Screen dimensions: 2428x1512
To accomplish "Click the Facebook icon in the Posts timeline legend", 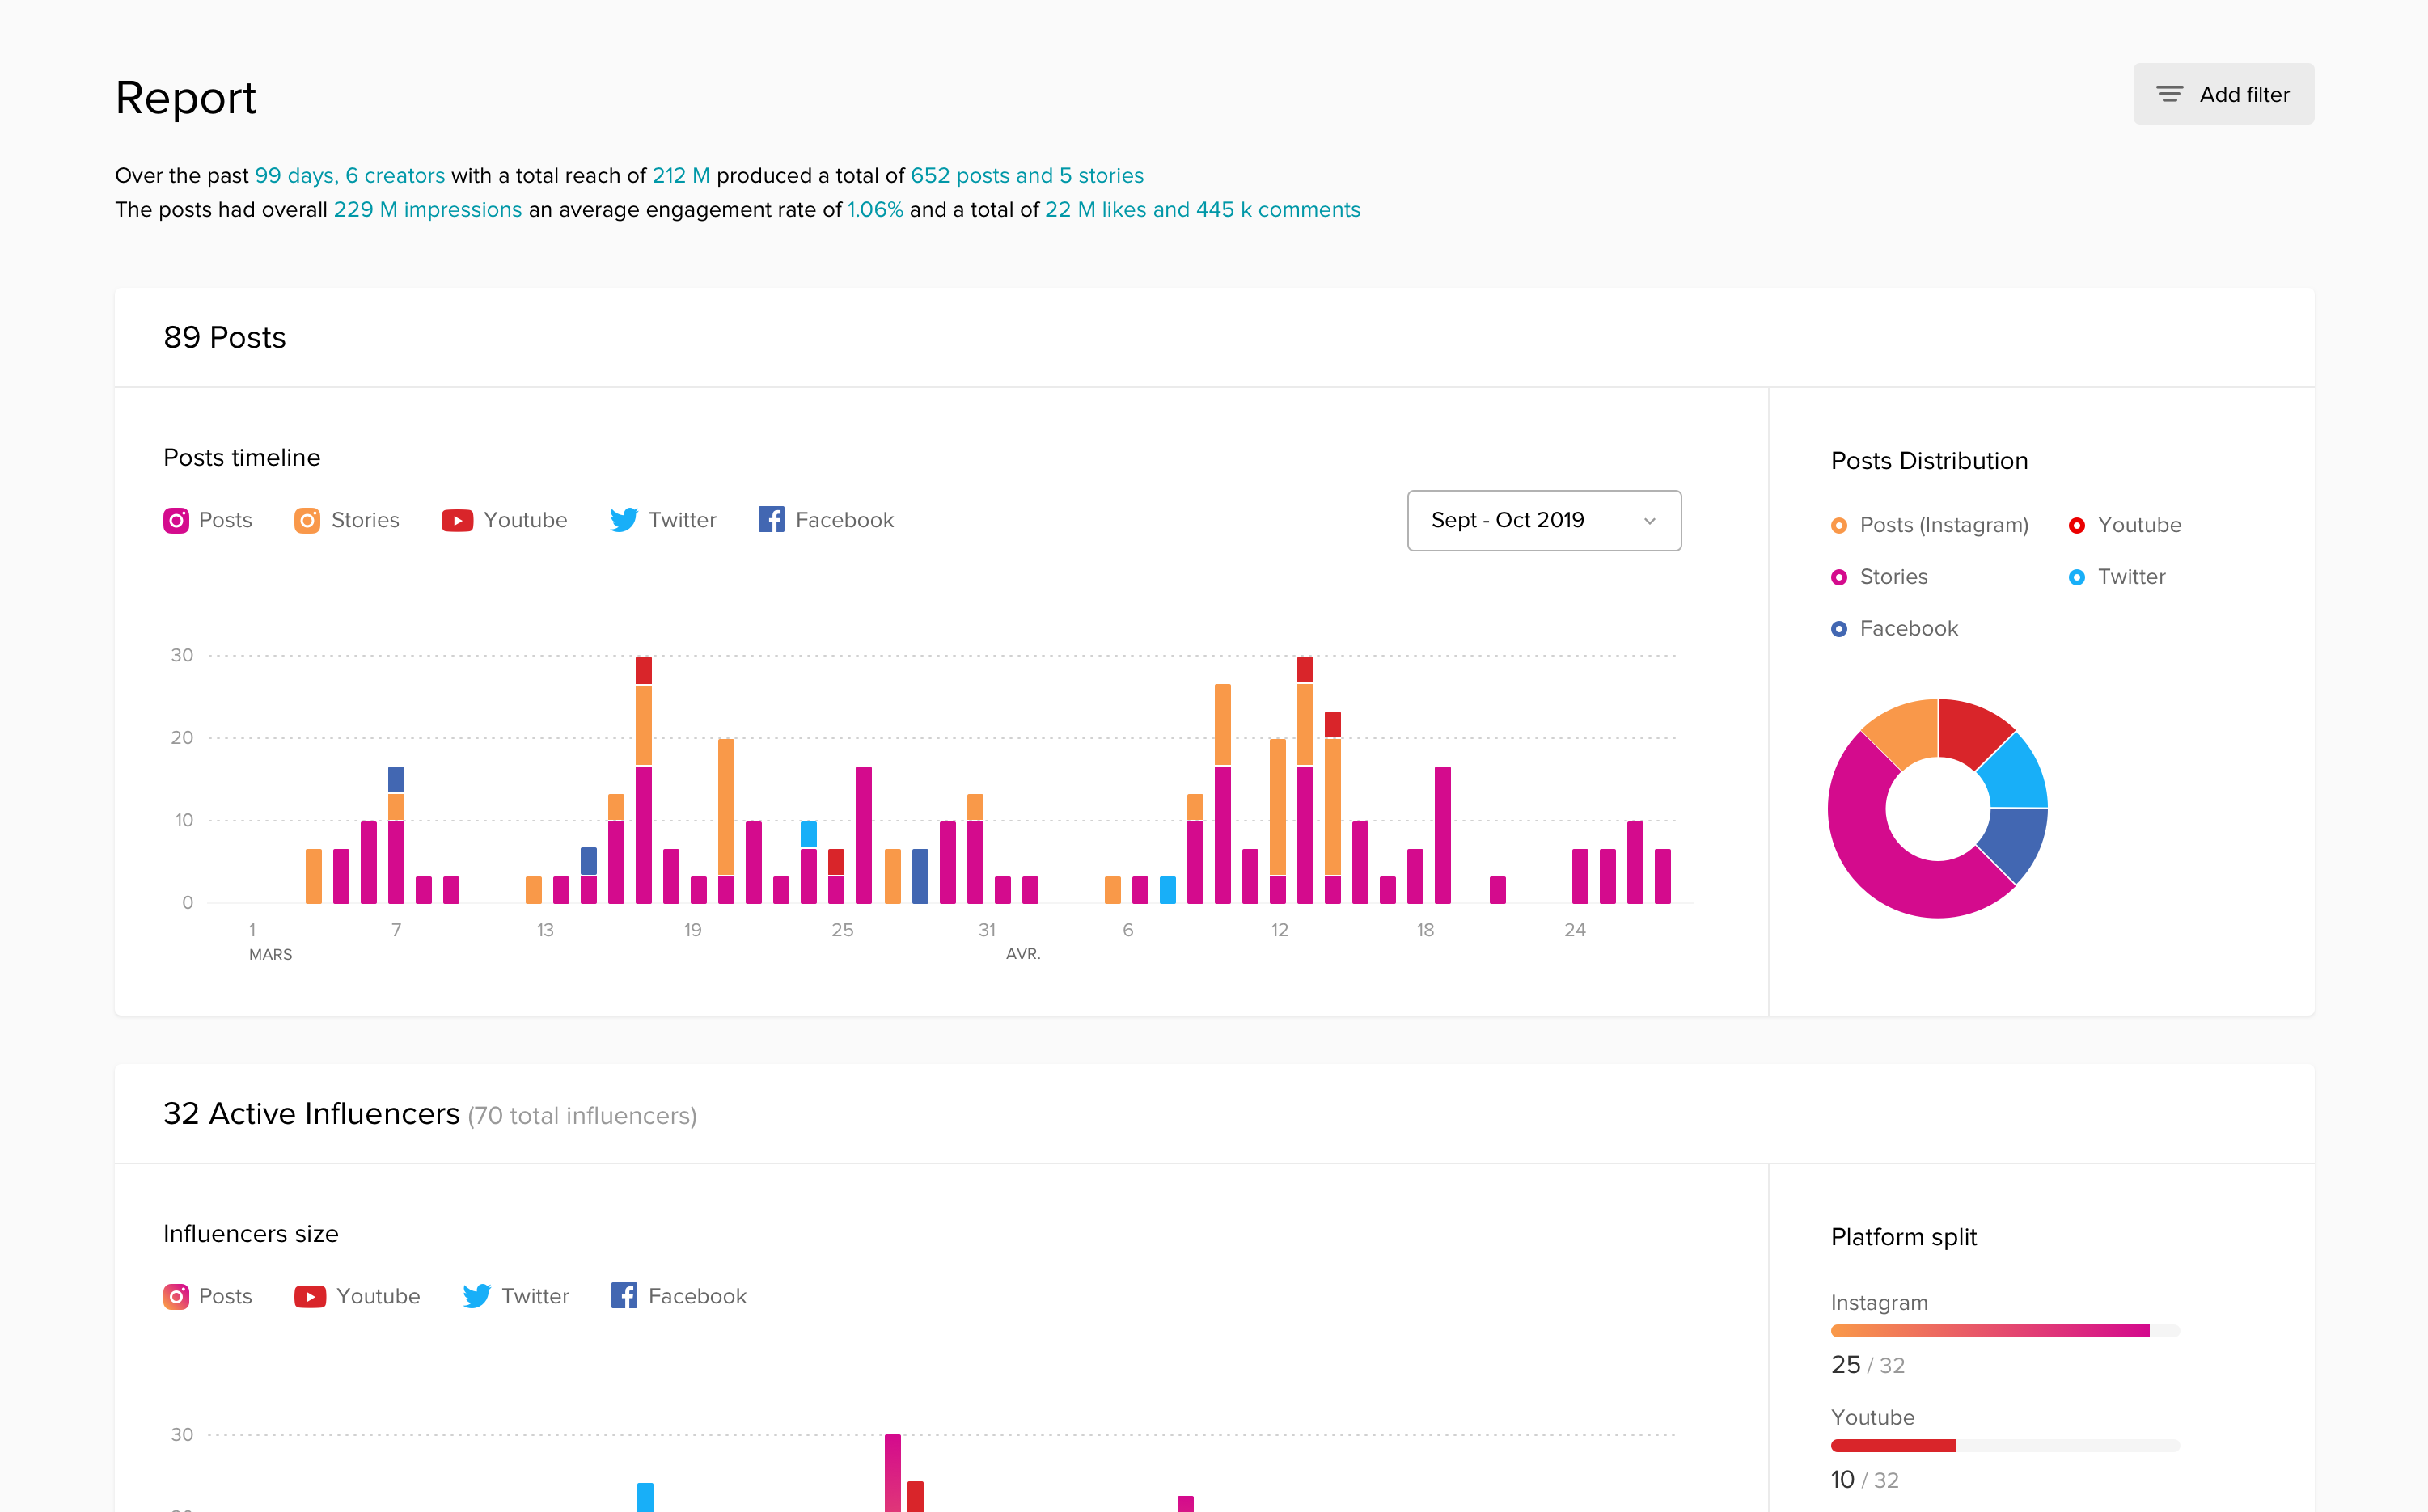I will click(771, 519).
